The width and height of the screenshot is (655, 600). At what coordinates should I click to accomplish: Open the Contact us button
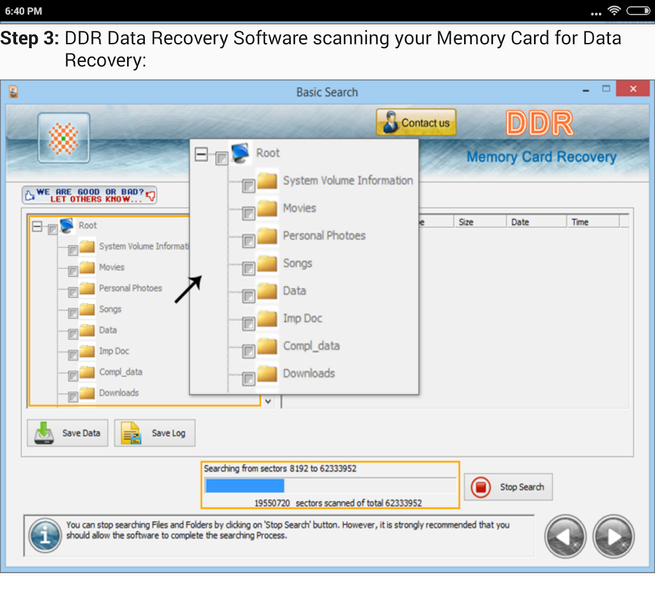416,123
